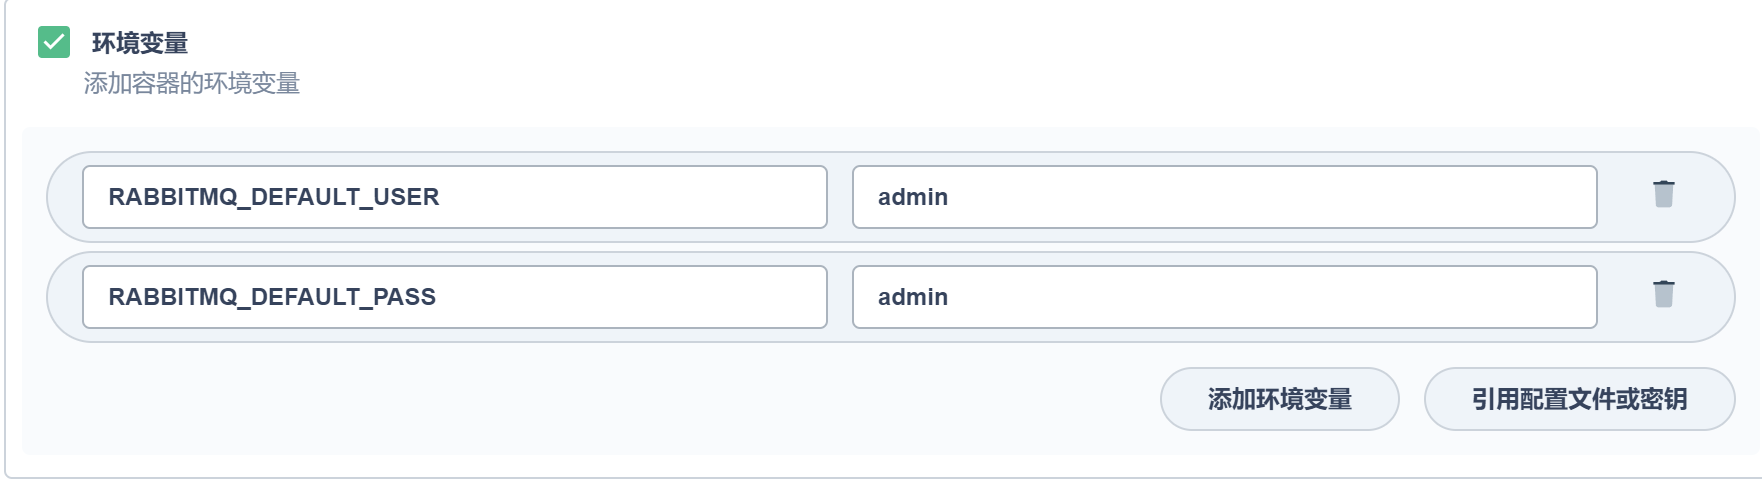Click the green checkmark next to 环境变量
The image size is (1762, 481).
coord(54,42)
